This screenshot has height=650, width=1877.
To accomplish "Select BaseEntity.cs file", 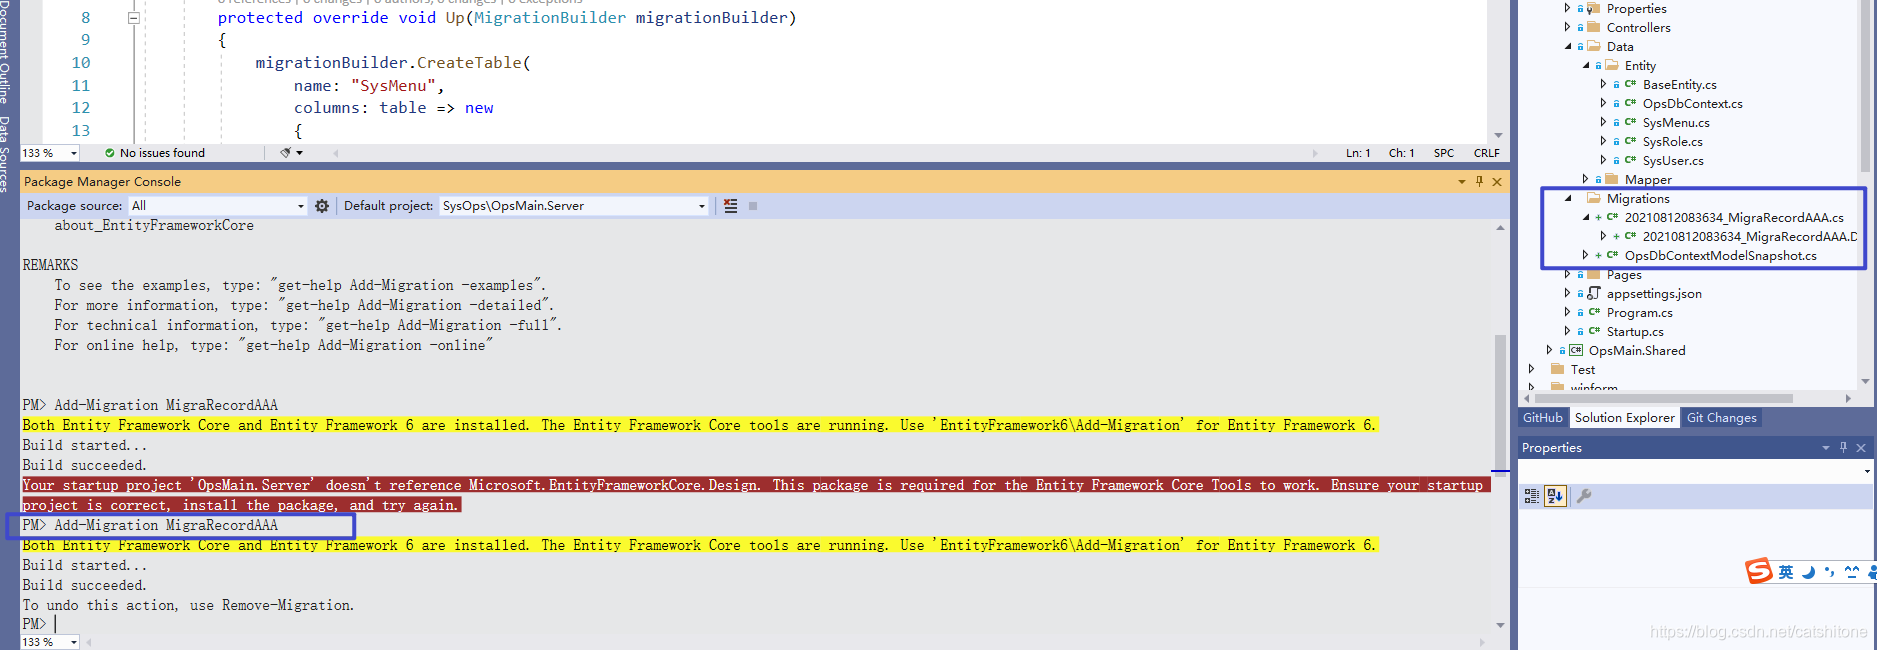I will tap(1679, 85).
